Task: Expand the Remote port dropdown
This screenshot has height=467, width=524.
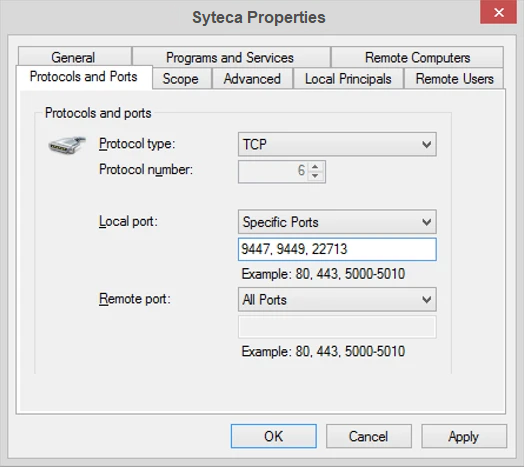Action: click(x=337, y=300)
